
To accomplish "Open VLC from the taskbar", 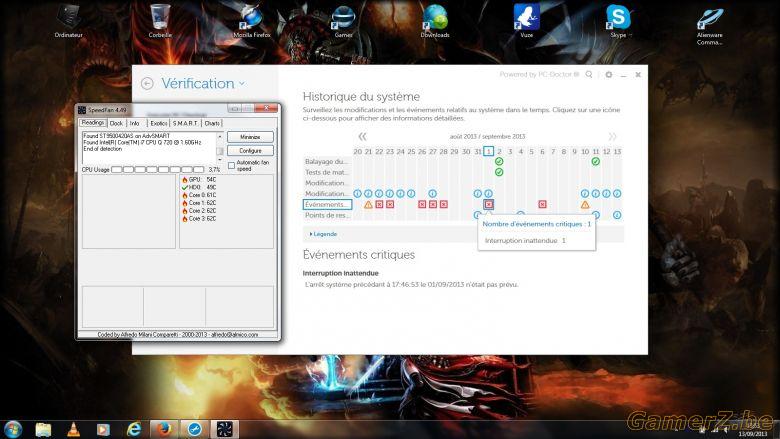I will coord(74,429).
